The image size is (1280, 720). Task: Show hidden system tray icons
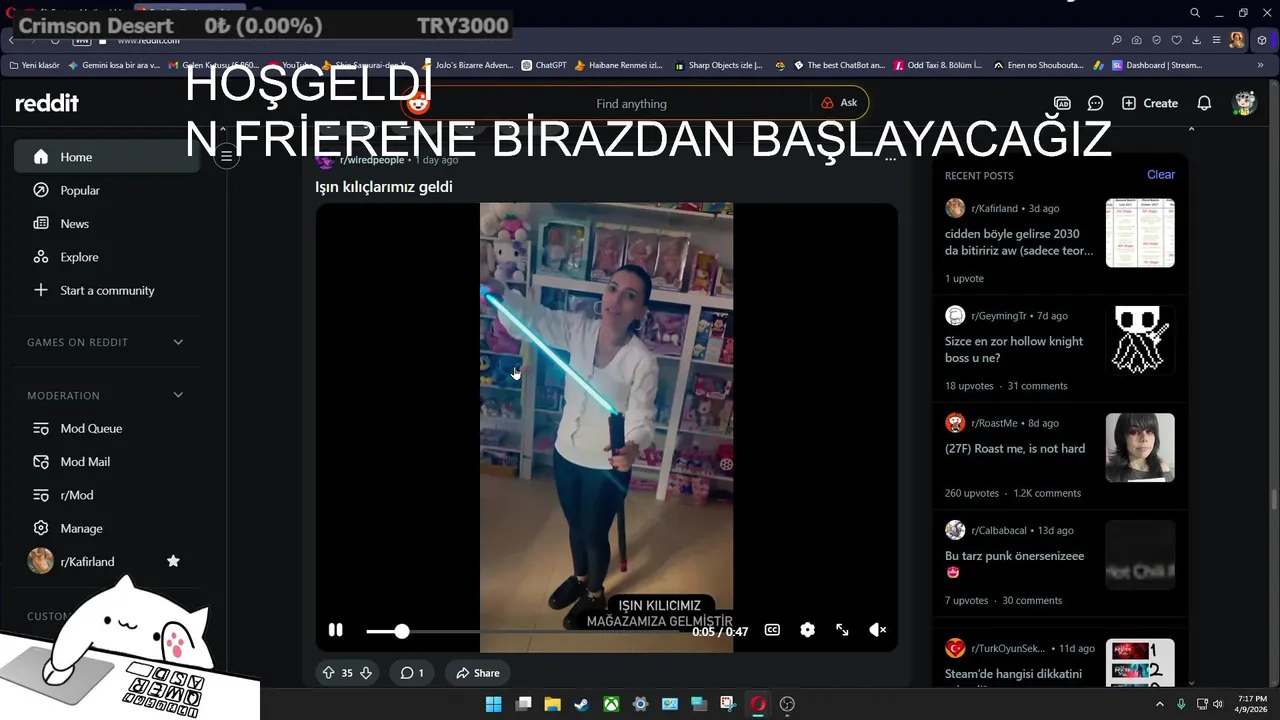point(1160,704)
